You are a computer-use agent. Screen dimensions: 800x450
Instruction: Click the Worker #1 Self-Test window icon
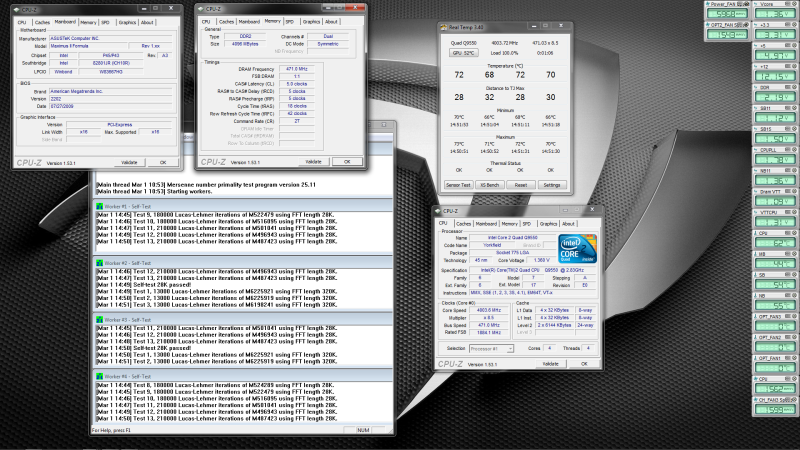[98, 206]
